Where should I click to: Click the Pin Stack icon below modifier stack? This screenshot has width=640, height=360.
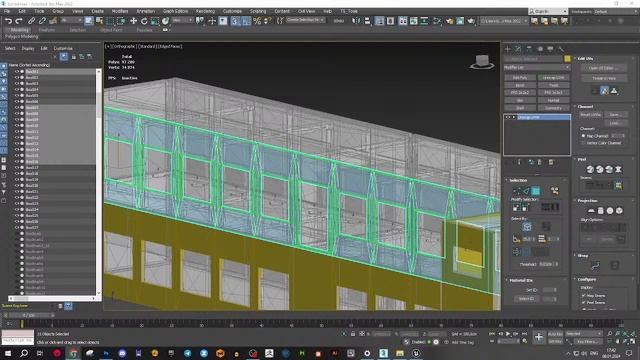pos(519,162)
